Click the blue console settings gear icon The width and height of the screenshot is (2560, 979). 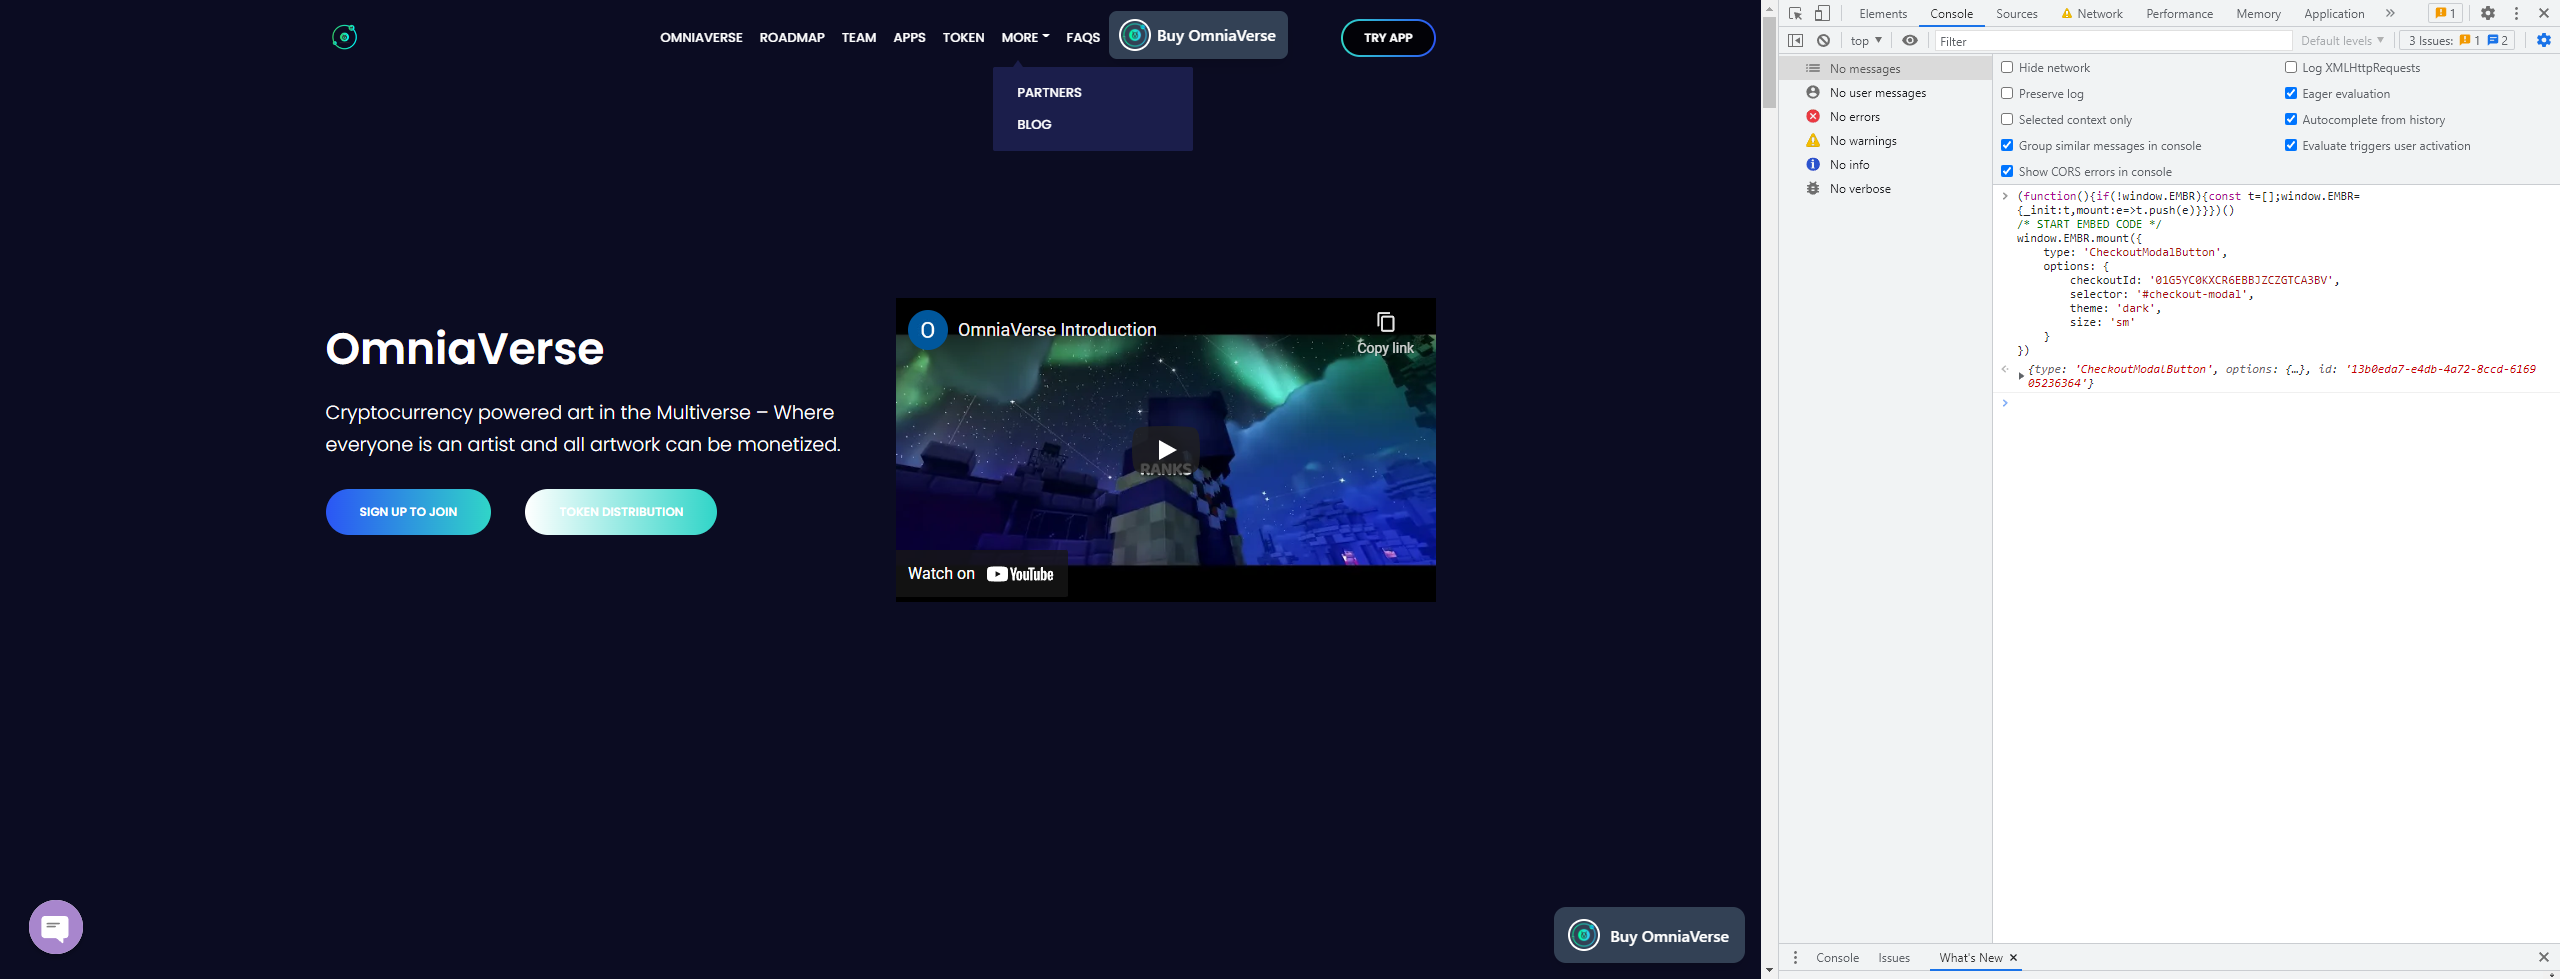tap(2544, 41)
